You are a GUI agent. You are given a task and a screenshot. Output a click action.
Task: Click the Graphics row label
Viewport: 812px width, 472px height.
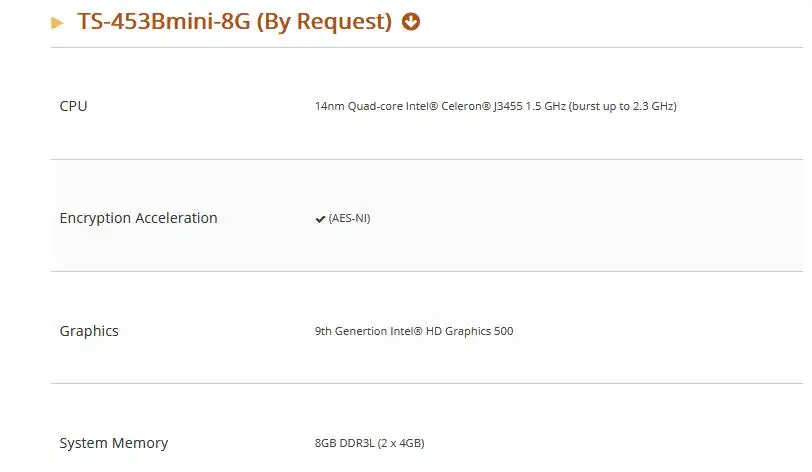tap(89, 331)
